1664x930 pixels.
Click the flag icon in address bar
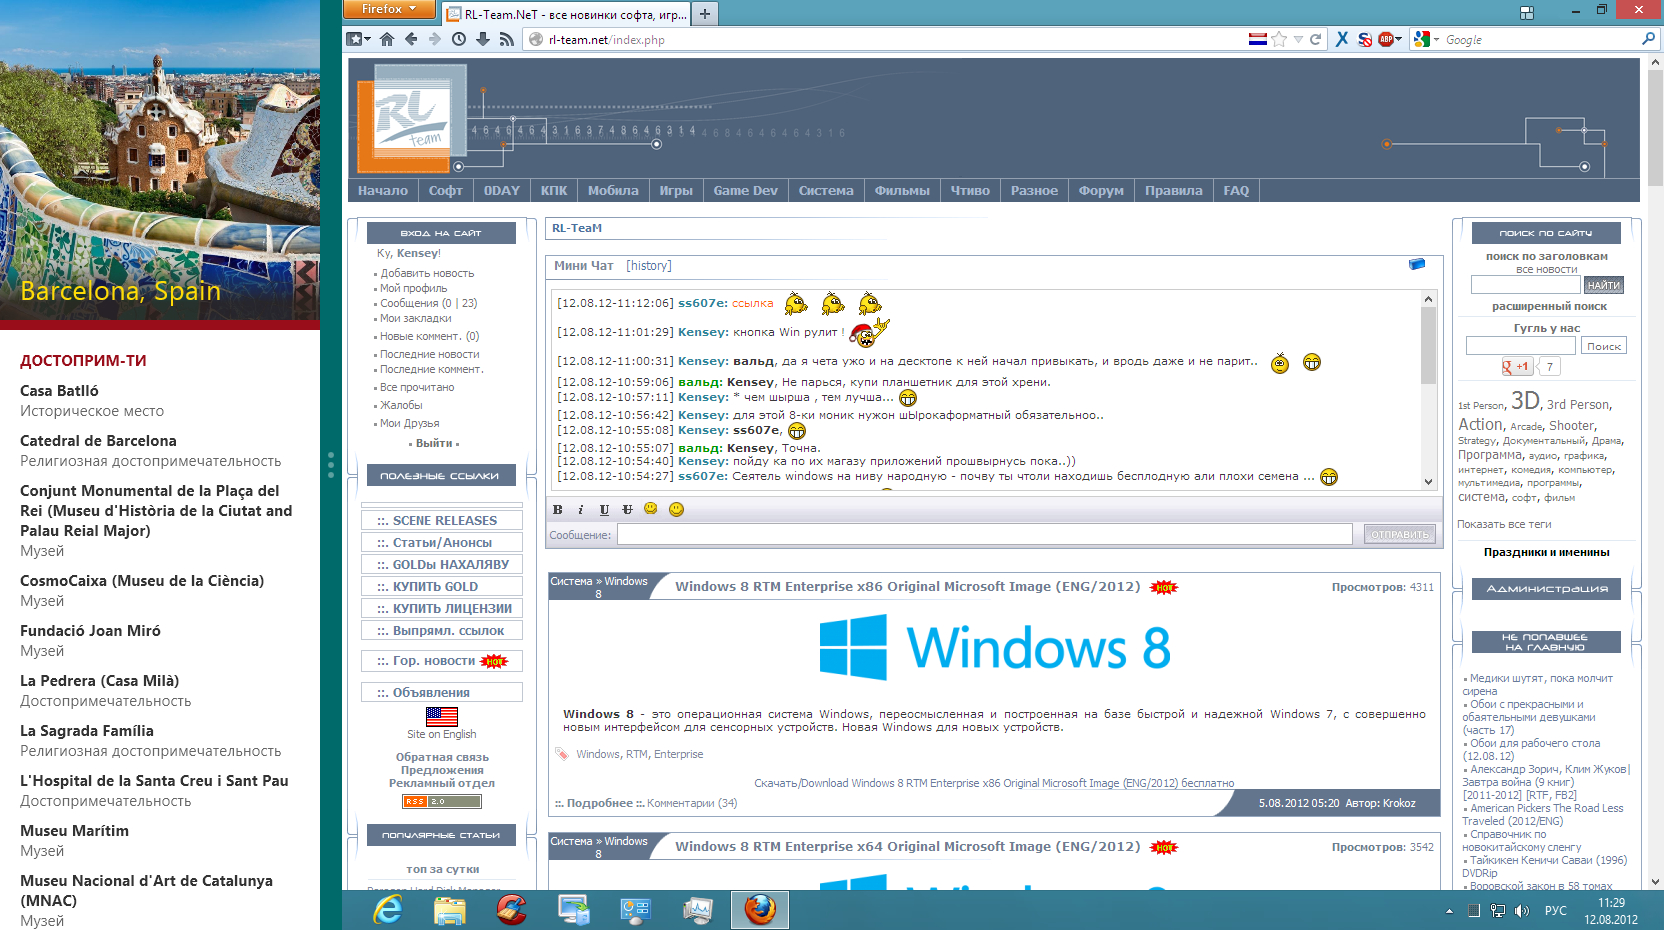point(1258,39)
